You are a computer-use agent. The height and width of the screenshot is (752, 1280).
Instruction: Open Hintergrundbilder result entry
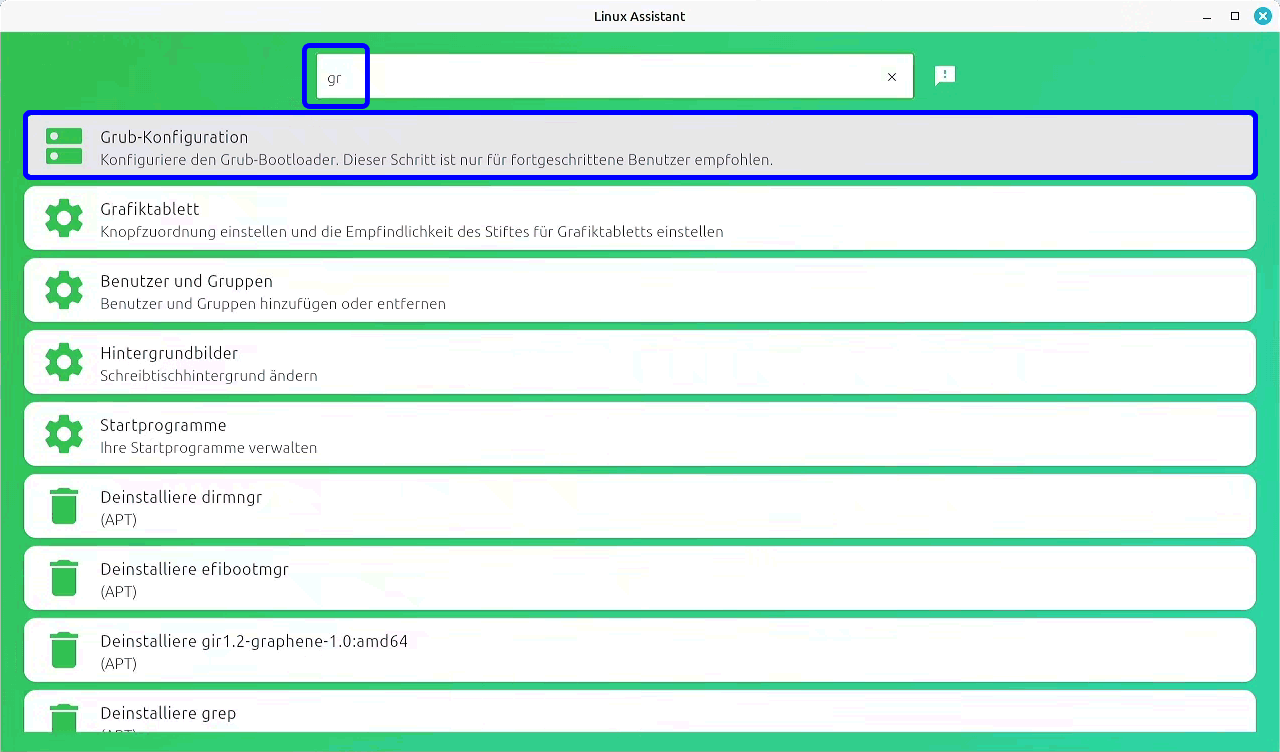[640, 362]
